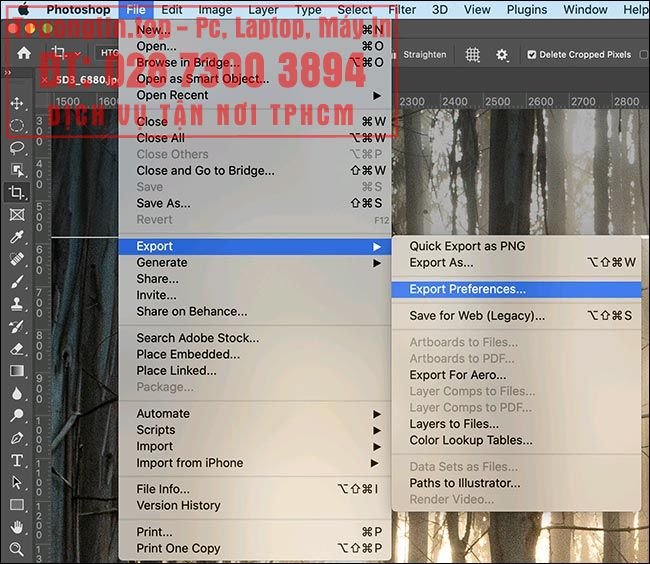This screenshot has width=650, height=564.
Task: Choose Export Preferences from submenu
Action: point(516,289)
